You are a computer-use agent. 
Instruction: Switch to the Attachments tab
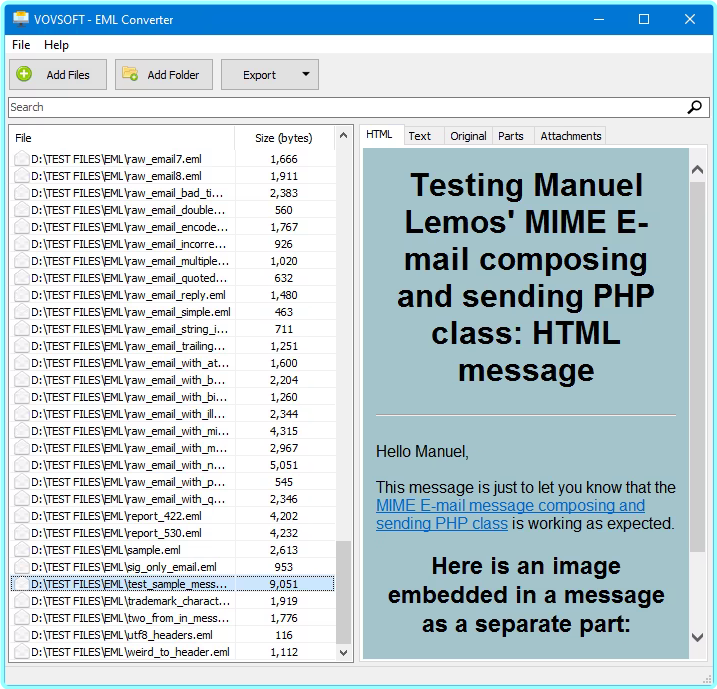(x=570, y=136)
